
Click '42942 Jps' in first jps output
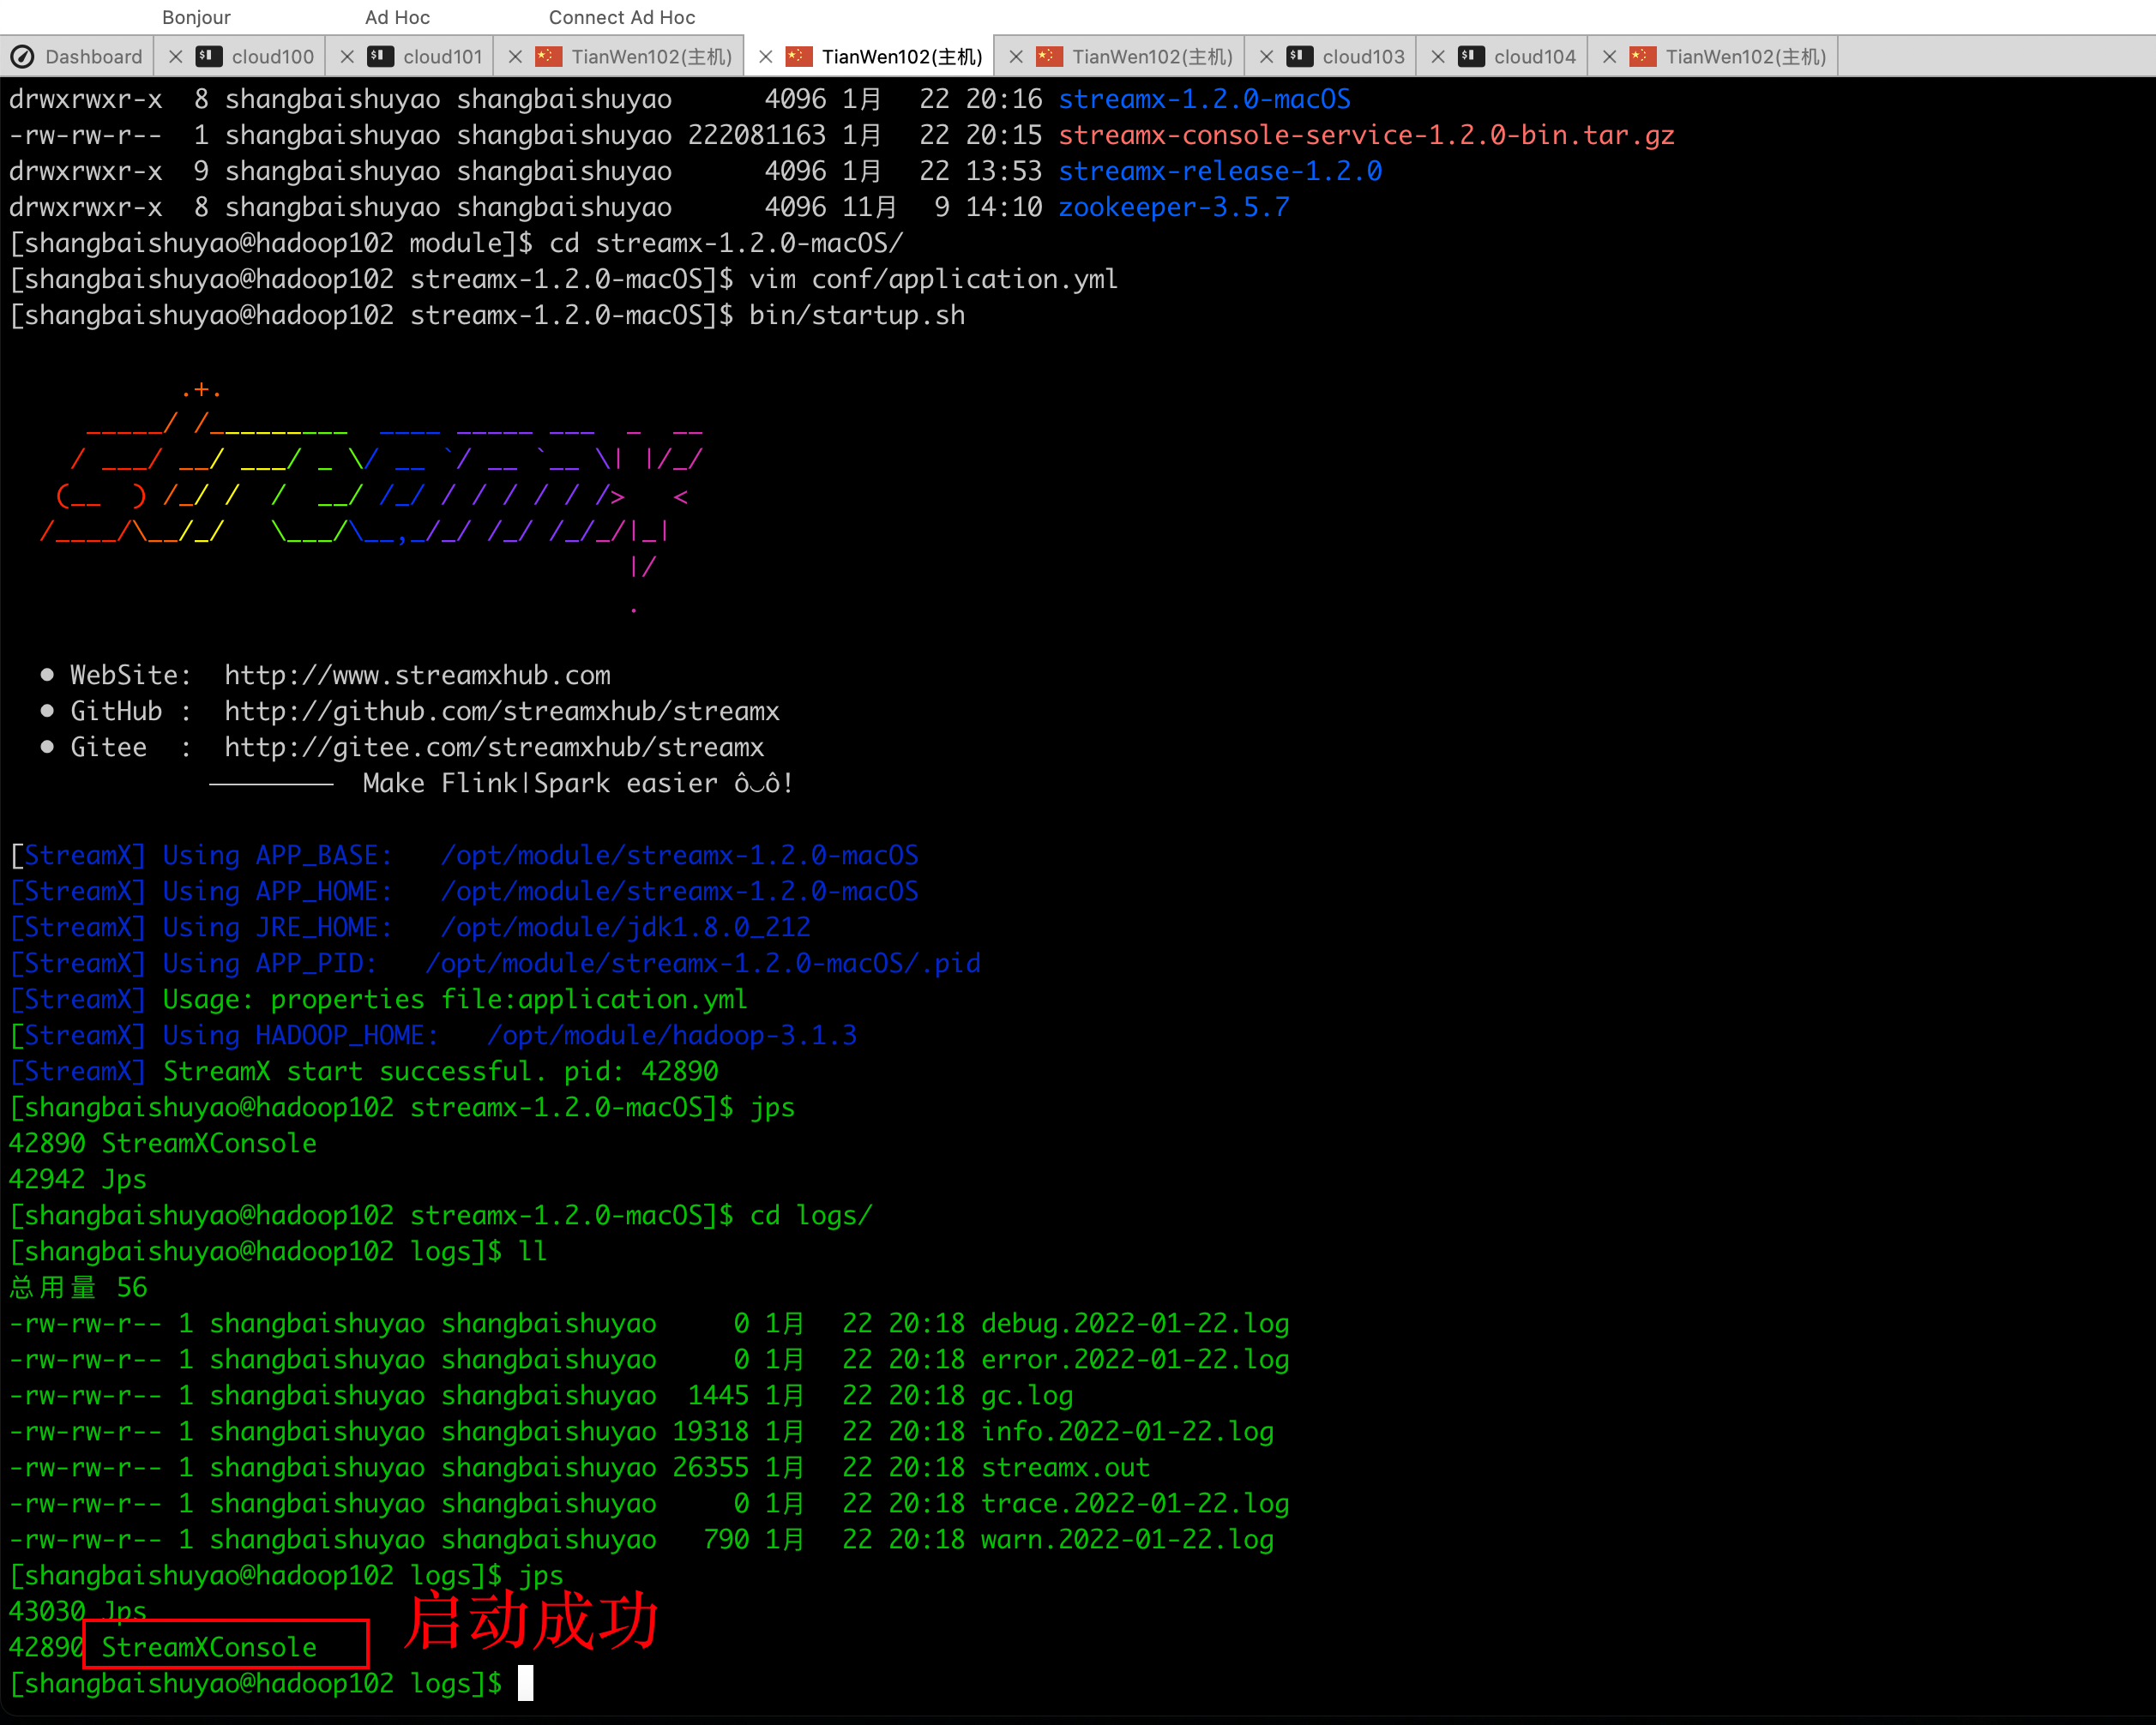tap(77, 1179)
